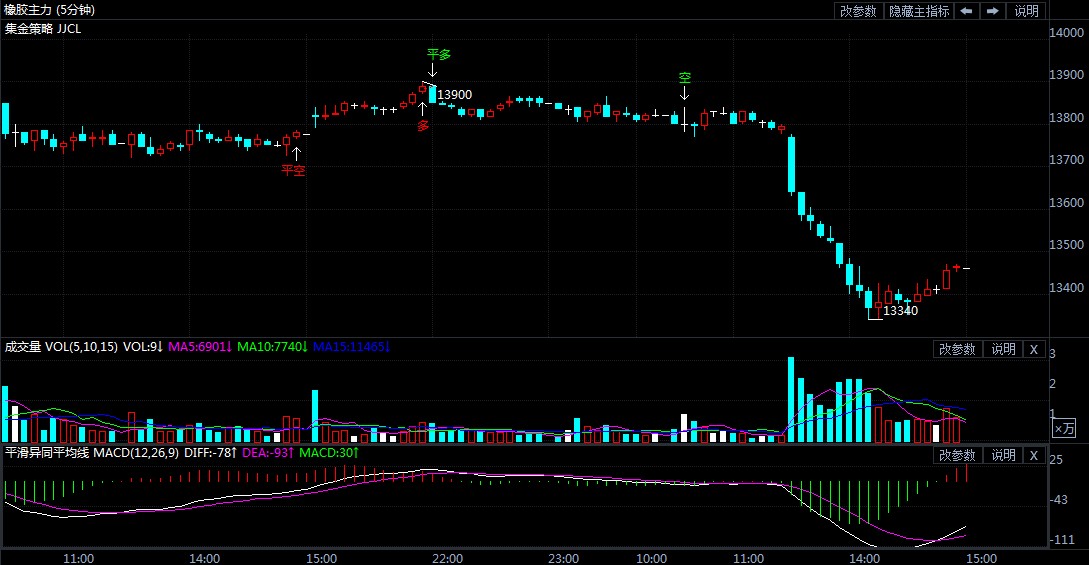Click the 成交量 VOL(5,10,15) label
Viewport: 1089px width, 565px height.
pyautogui.click(x=61, y=346)
